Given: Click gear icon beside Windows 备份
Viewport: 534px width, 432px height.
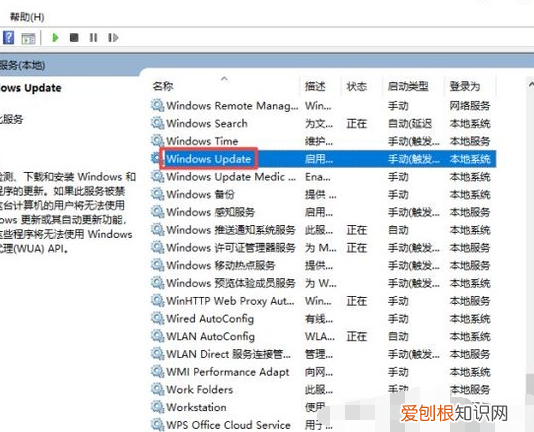Looking at the screenshot, I should (x=157, y=194).
